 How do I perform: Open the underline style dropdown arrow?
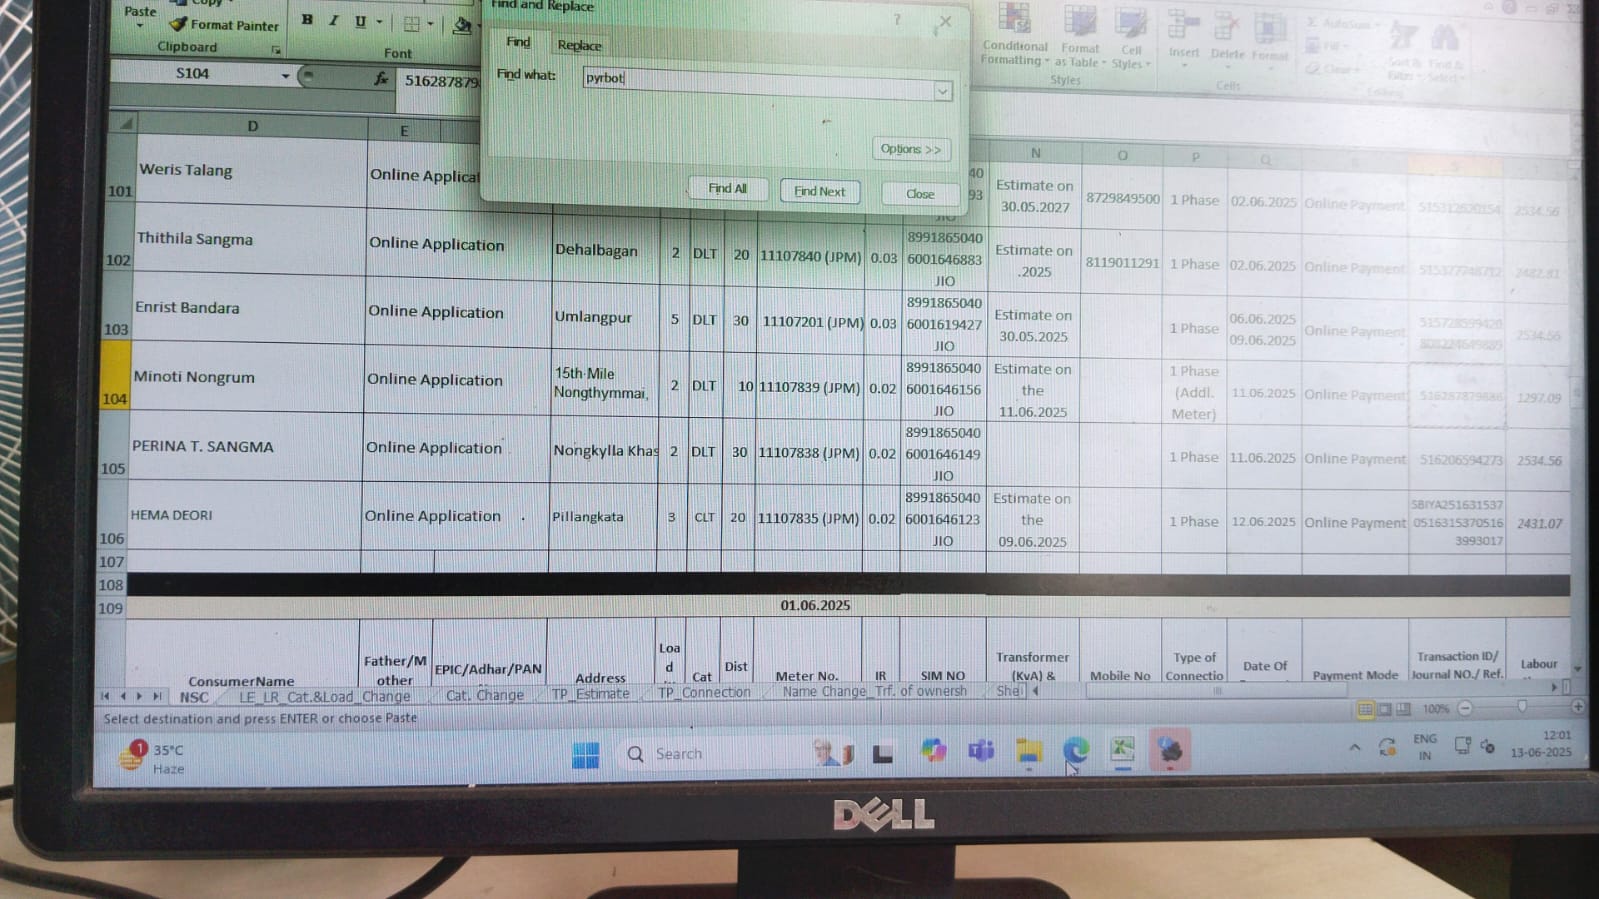coord(379,22)
